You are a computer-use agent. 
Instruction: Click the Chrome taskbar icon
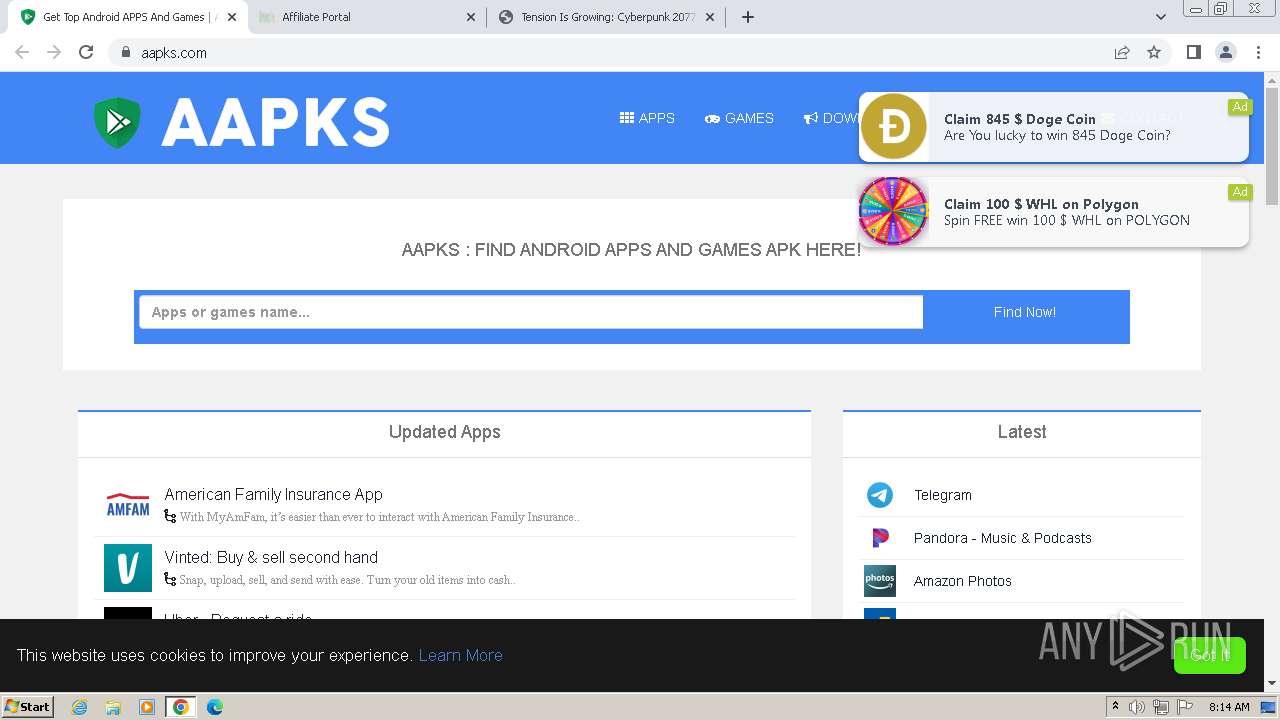(181, 707)
